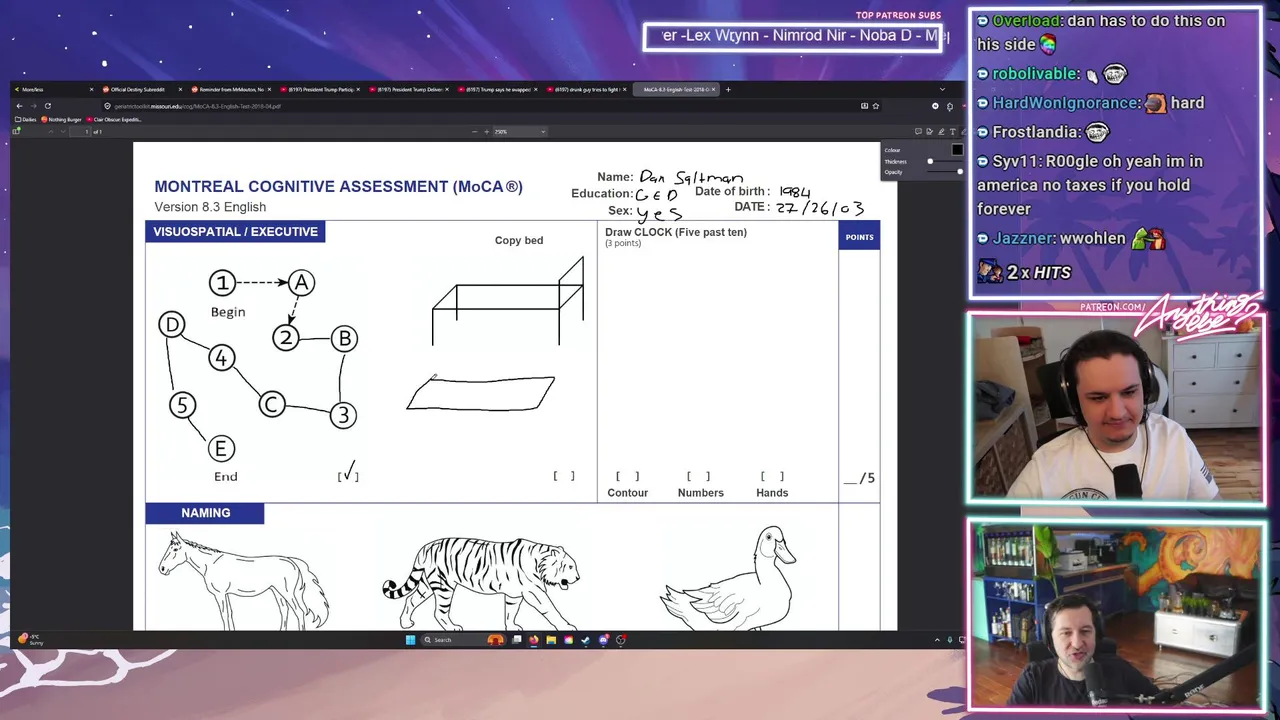Select the Add signature or image tool
The height and width of the screenshot is (720, 1280).
(x=930, y=131)
